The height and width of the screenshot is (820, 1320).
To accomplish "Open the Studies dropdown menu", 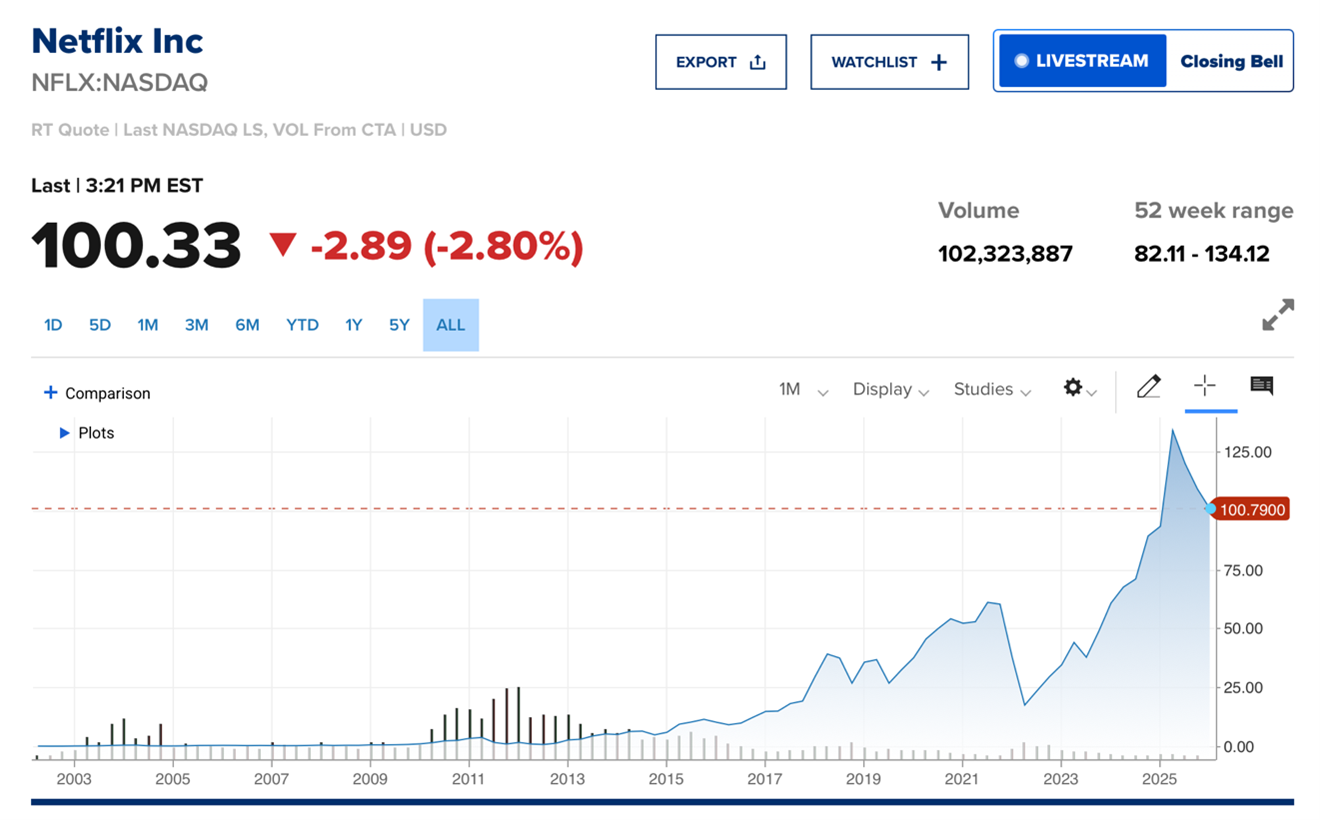I will point(992,390).
